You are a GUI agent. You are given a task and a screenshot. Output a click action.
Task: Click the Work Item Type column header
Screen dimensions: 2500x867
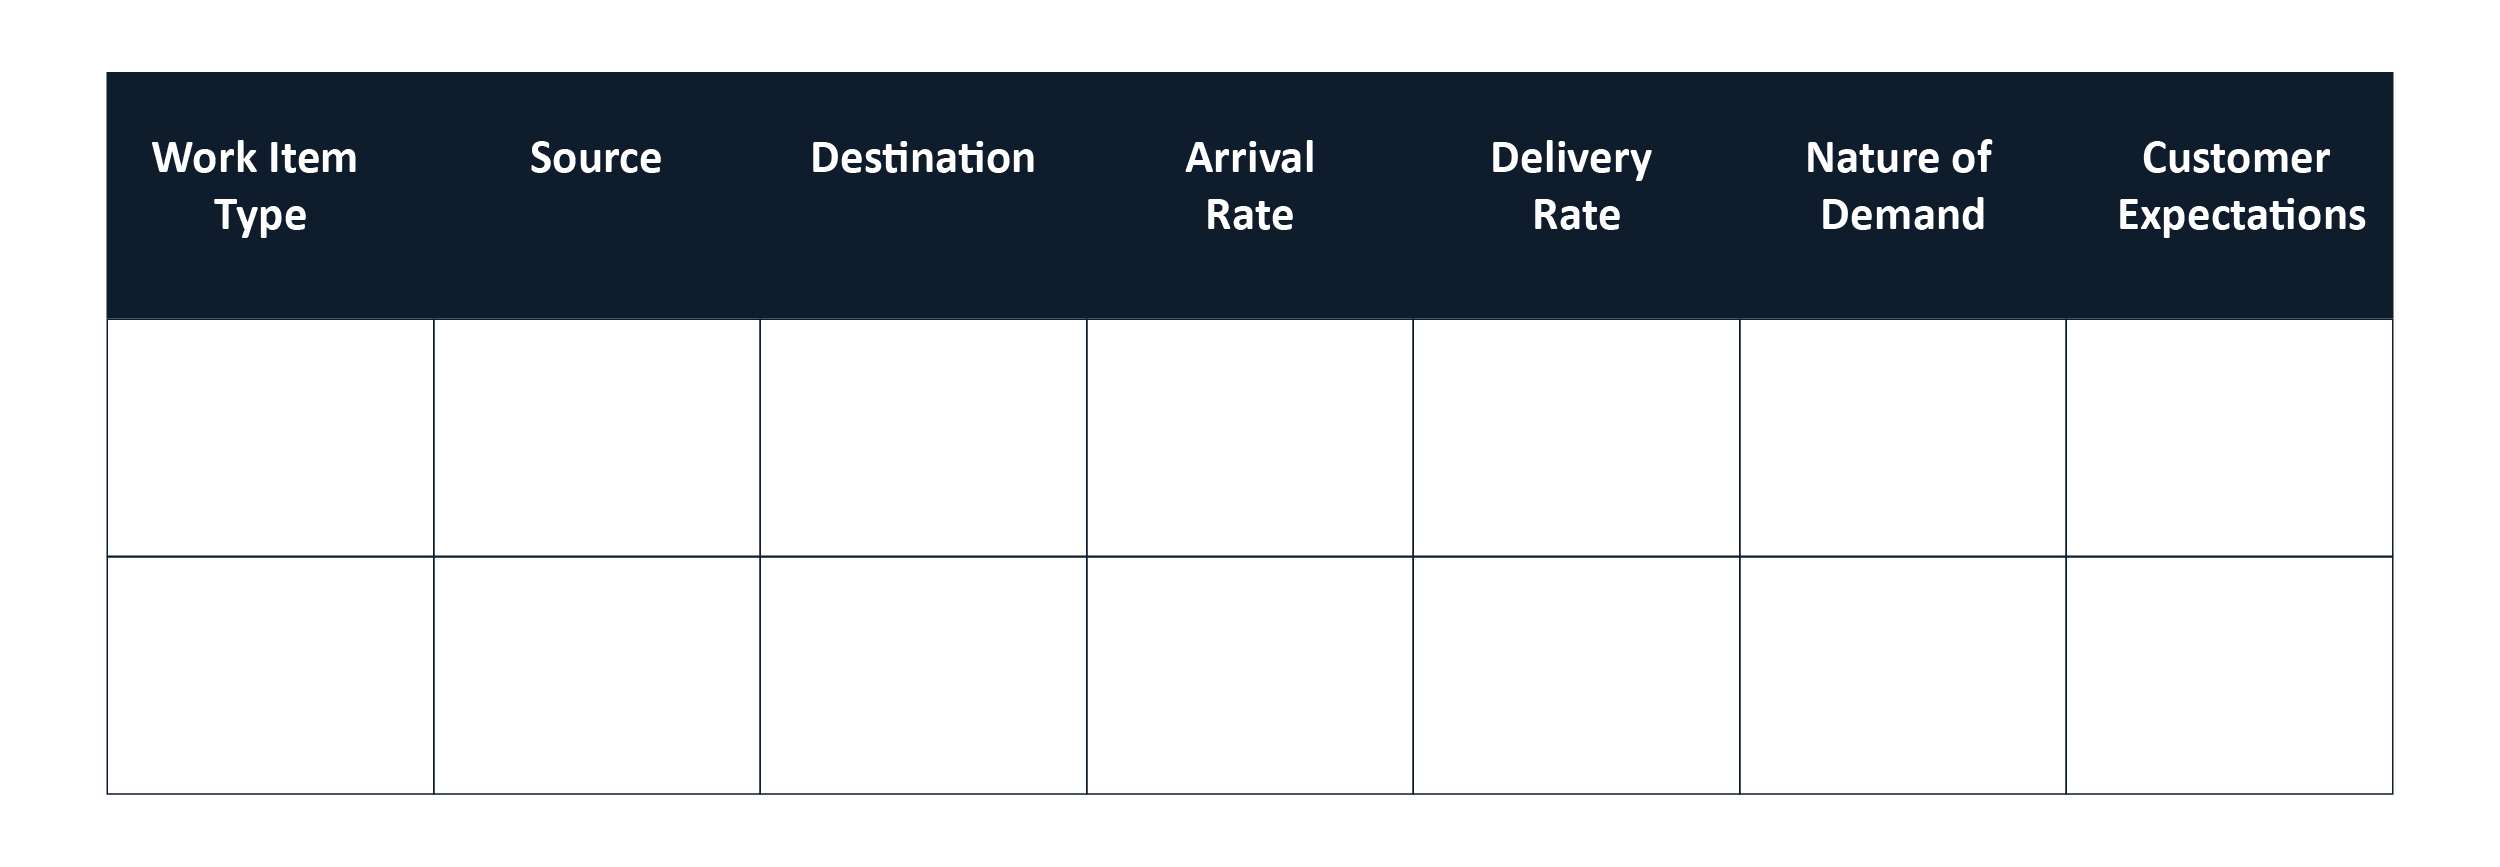click(270, 195)
